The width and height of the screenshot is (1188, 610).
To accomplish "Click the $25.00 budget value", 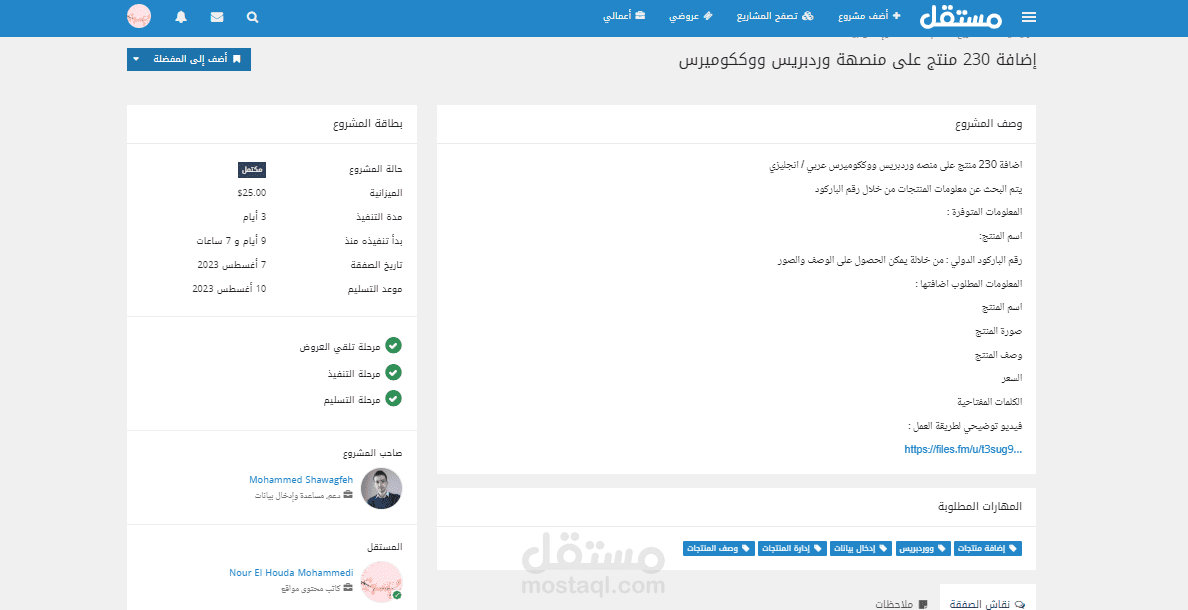I will 252,192.
